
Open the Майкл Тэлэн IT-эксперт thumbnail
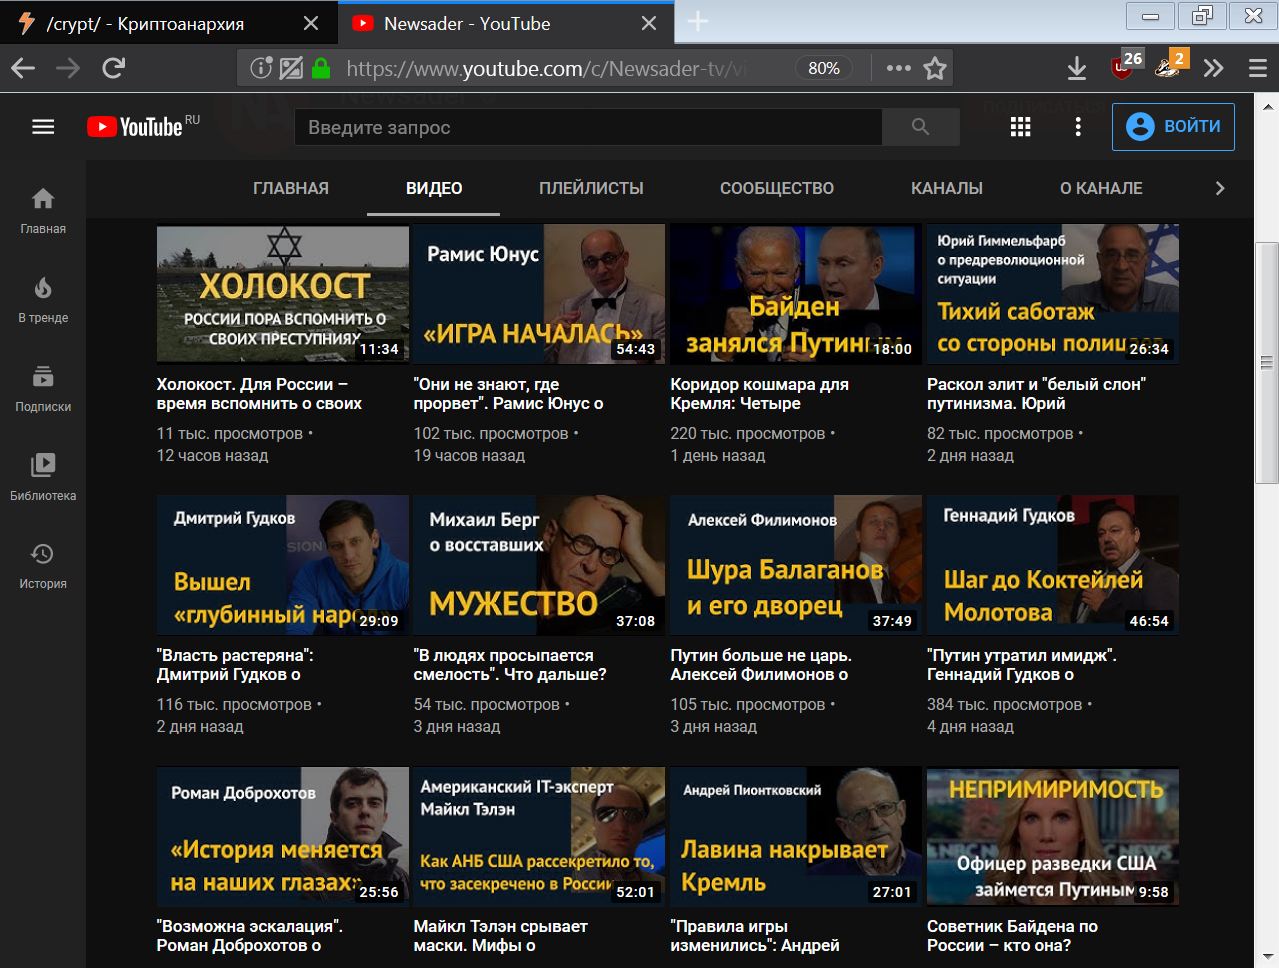[x=539, y=836]
